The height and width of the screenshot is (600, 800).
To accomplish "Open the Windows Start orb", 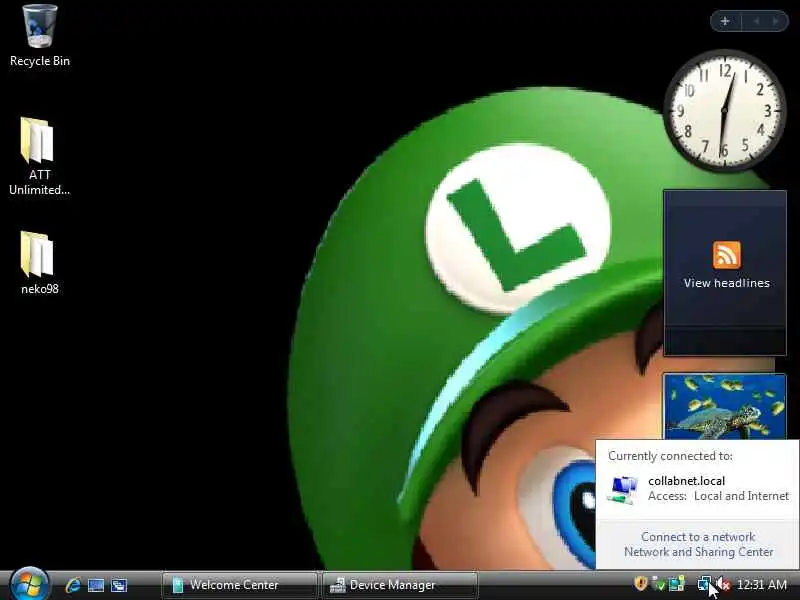I will tap(29, 585).
